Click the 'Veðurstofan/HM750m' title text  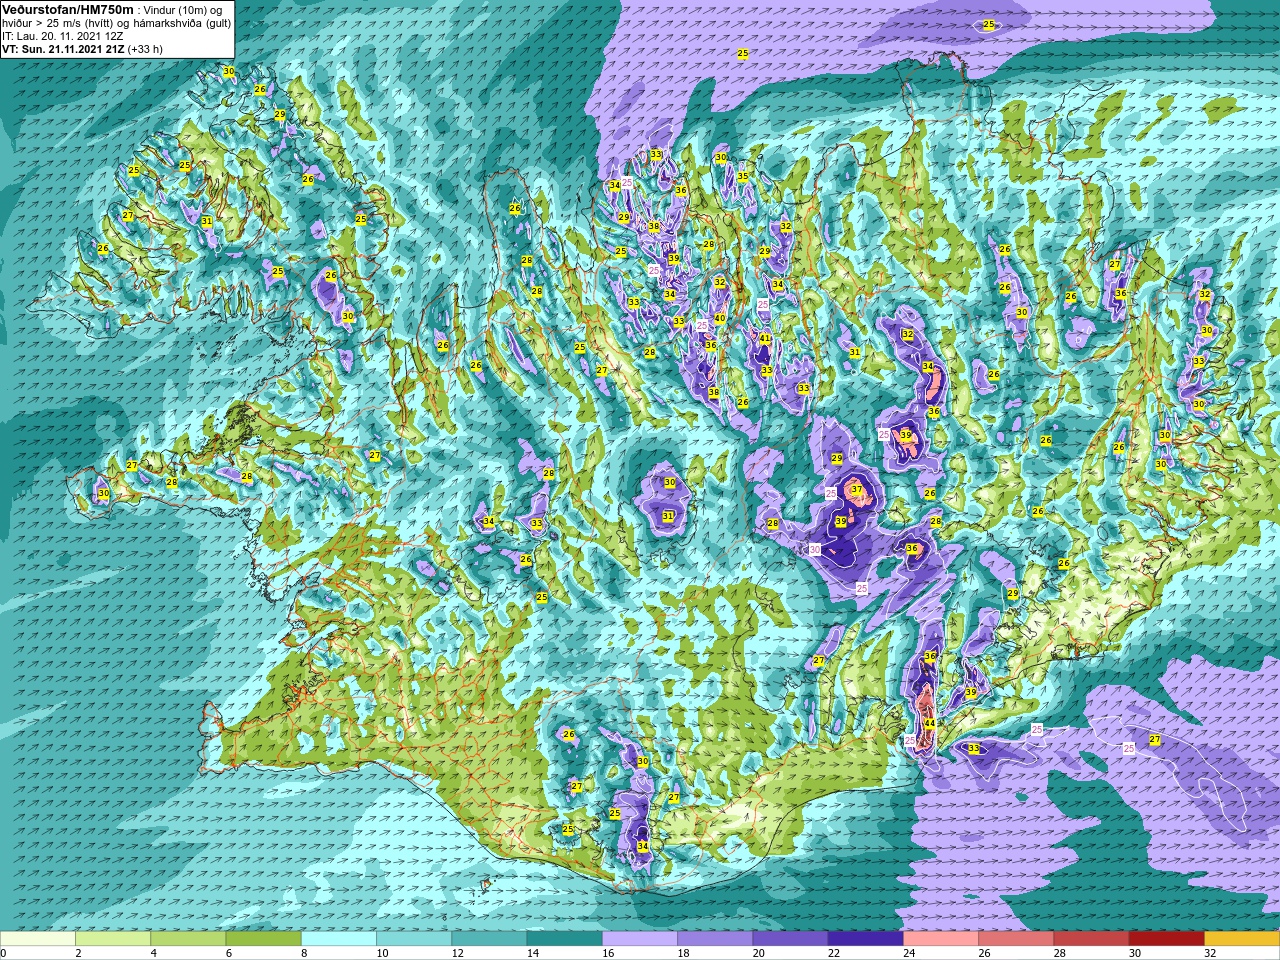click(67, 9)
